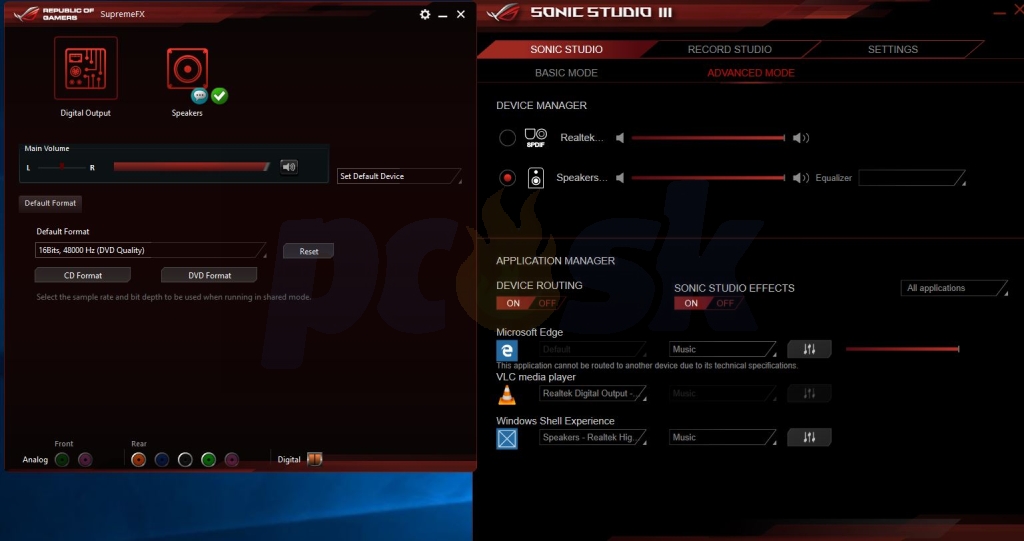
Task: Click the green Rear analog jack
Action: [x=208, y=459]
